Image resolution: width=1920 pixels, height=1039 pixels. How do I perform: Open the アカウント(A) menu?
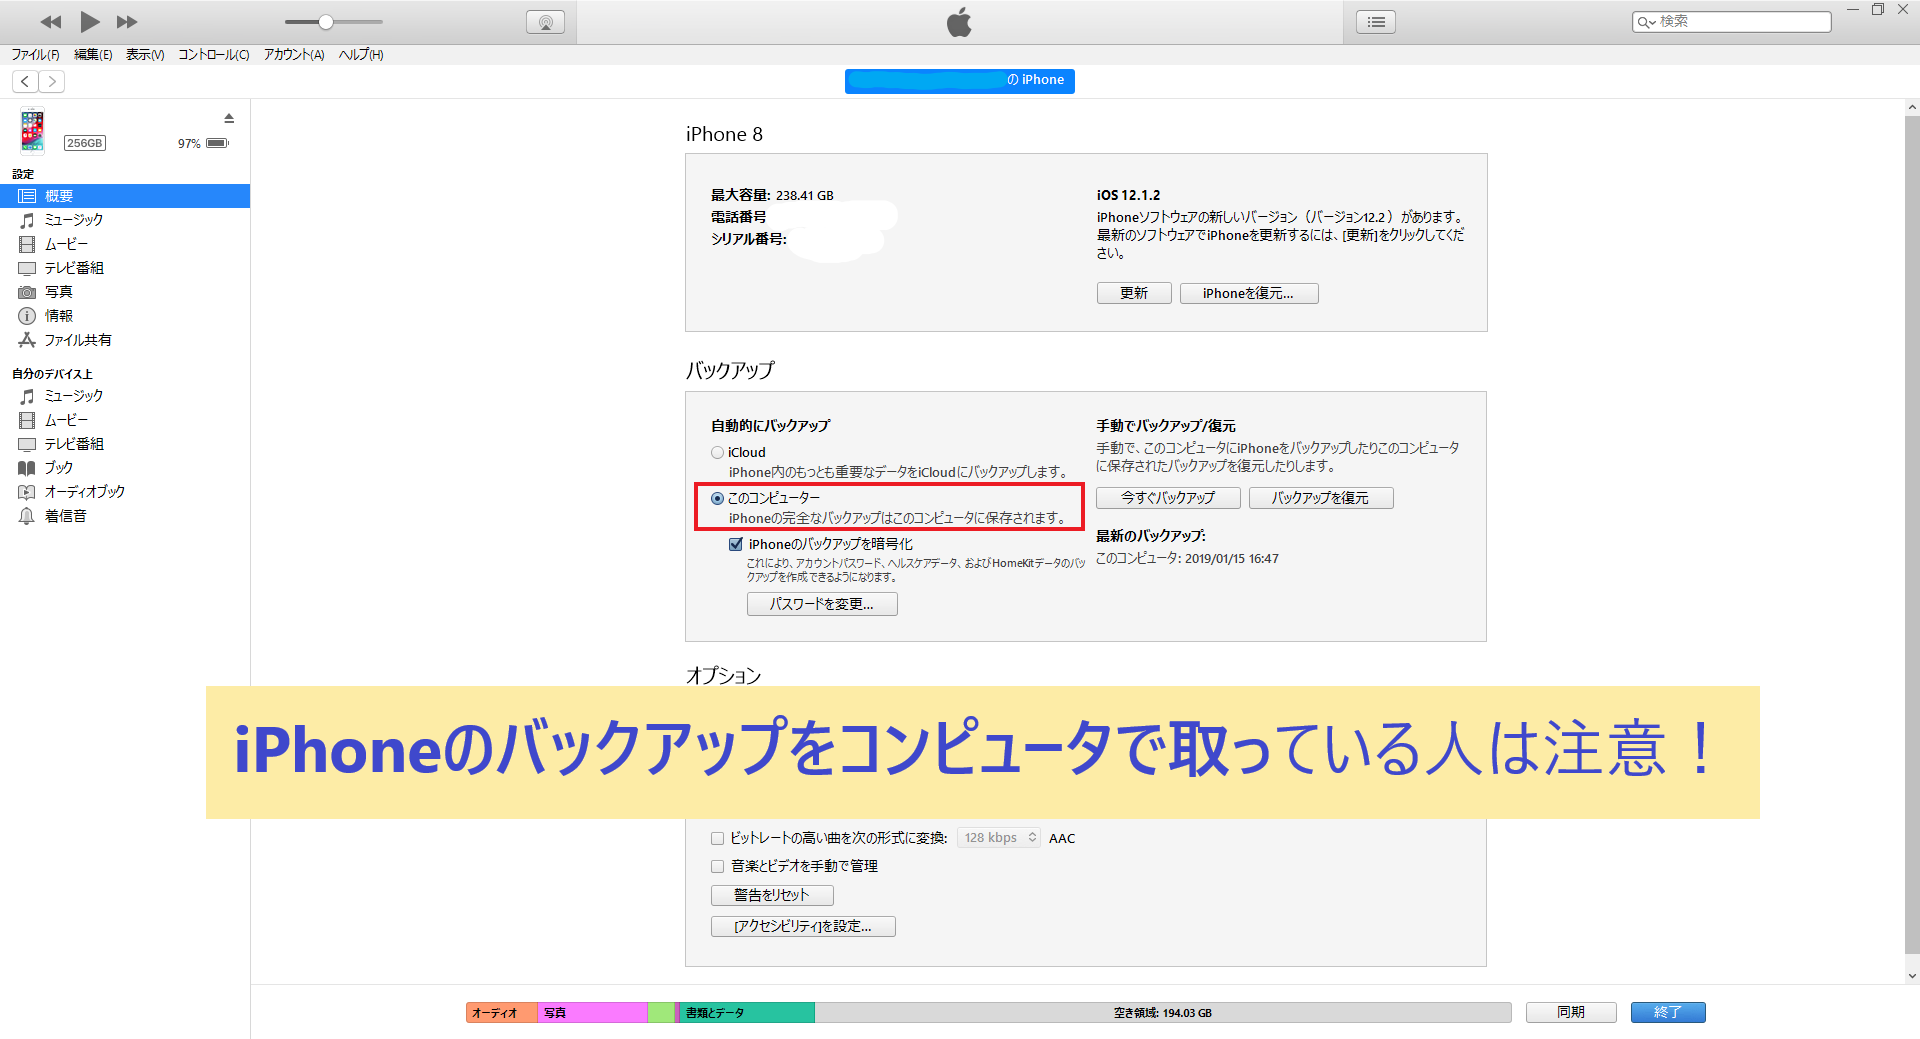[294, 55]
